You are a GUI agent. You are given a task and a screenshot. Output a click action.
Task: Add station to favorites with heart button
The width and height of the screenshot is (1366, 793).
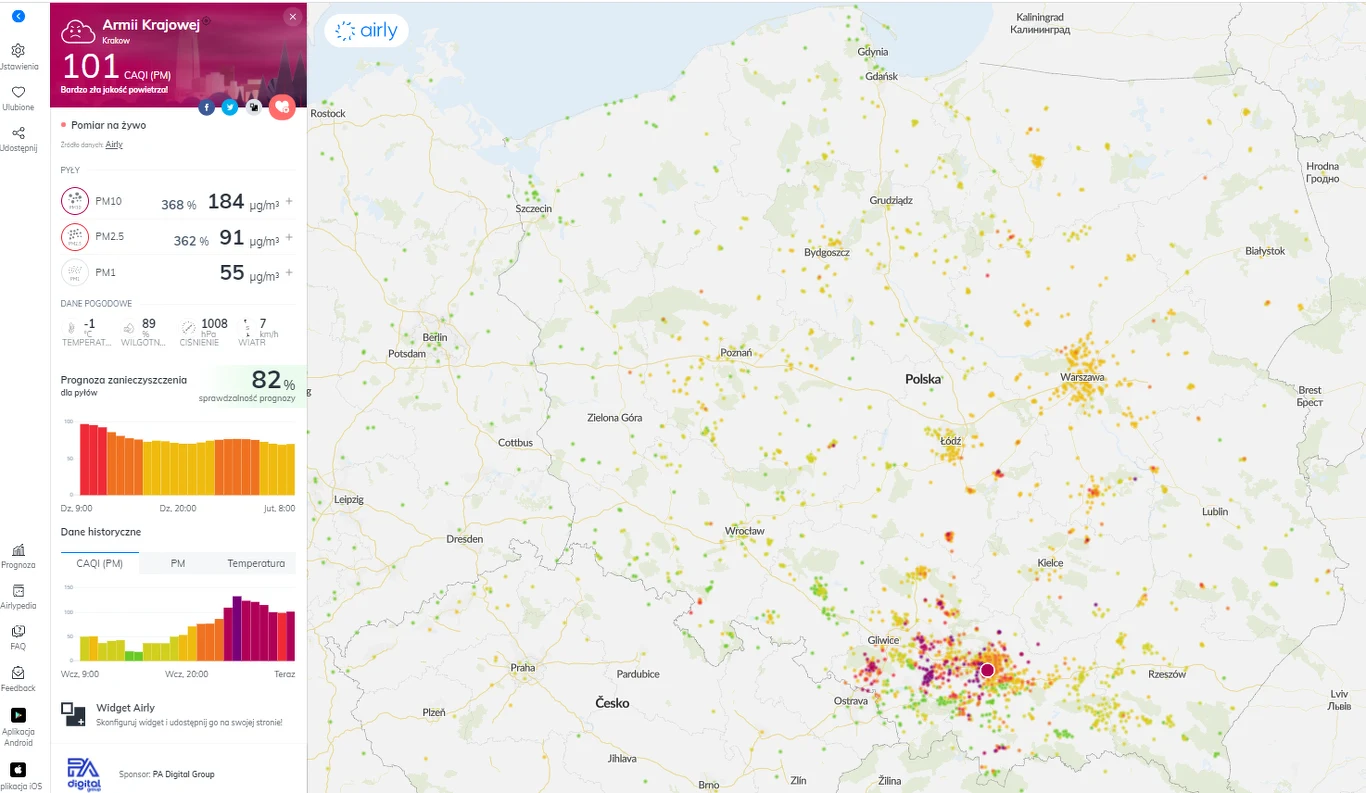pos(282,107)
